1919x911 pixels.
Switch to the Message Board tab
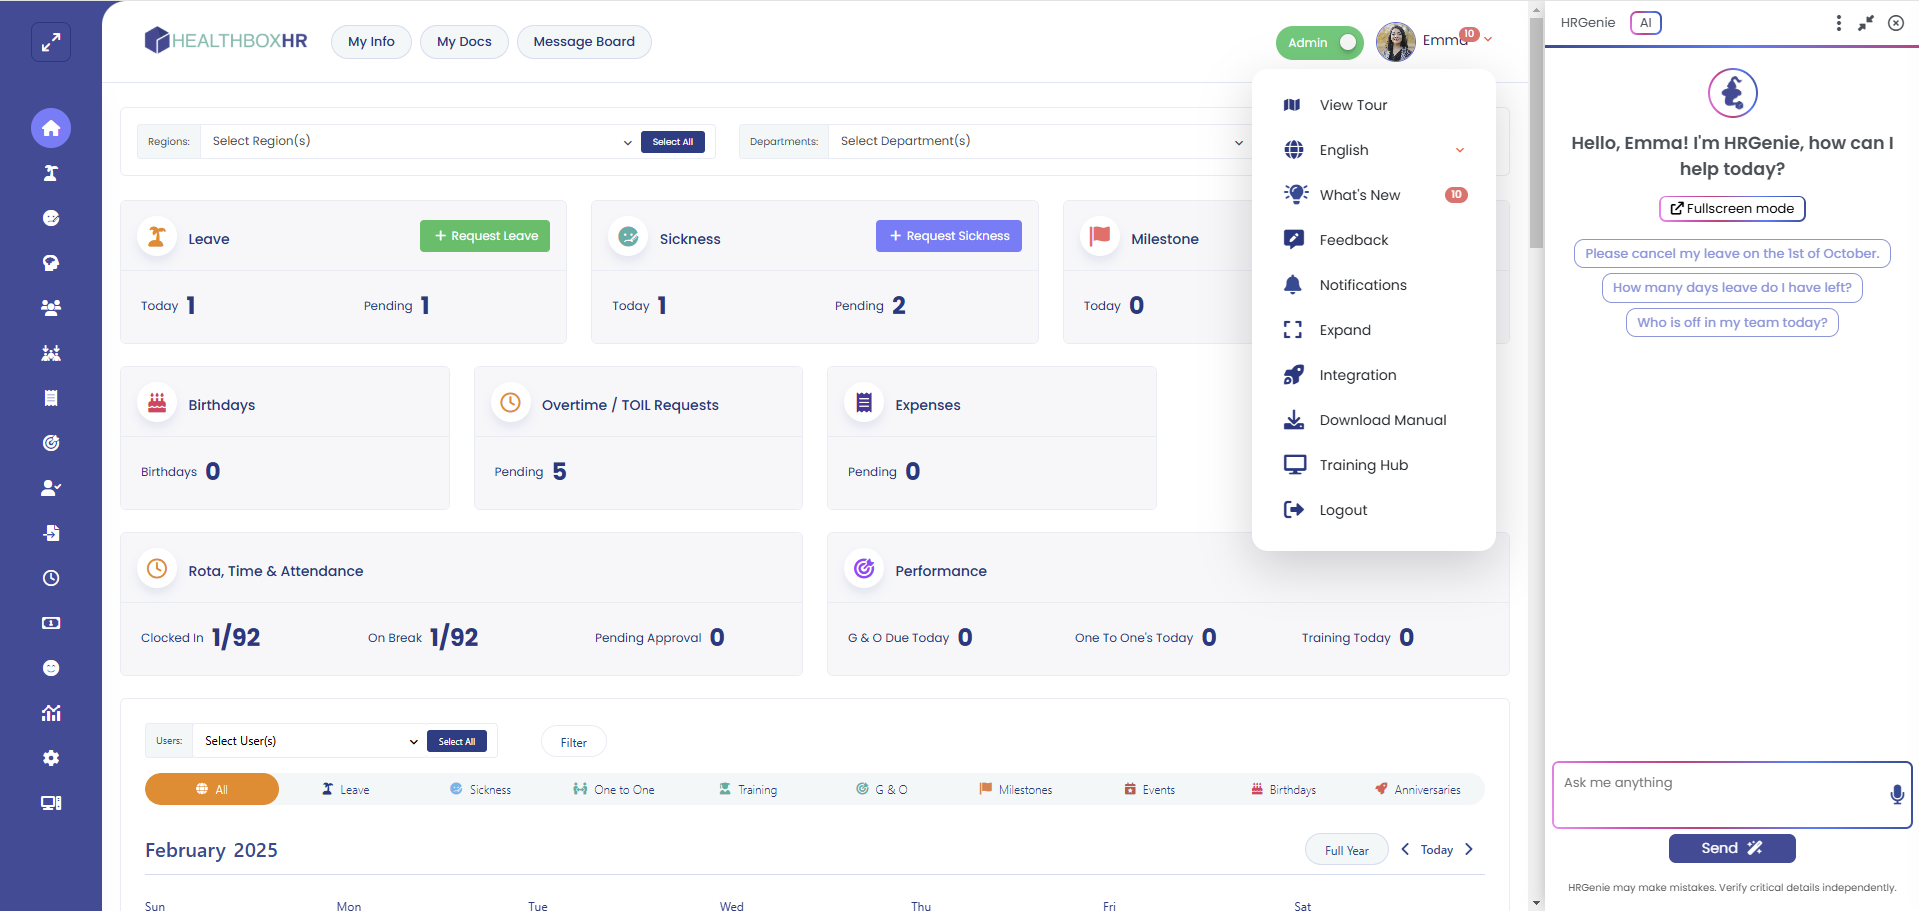(584, 41)
